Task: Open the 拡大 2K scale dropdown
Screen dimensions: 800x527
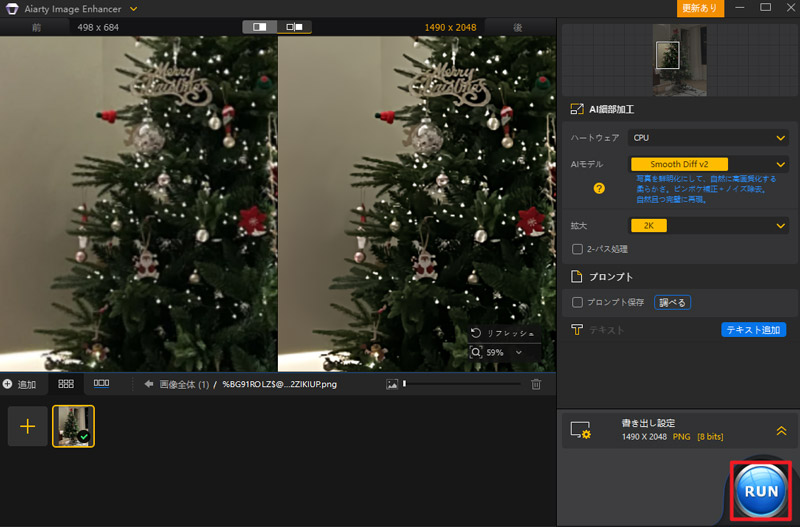Action: (x=708, y=225)
